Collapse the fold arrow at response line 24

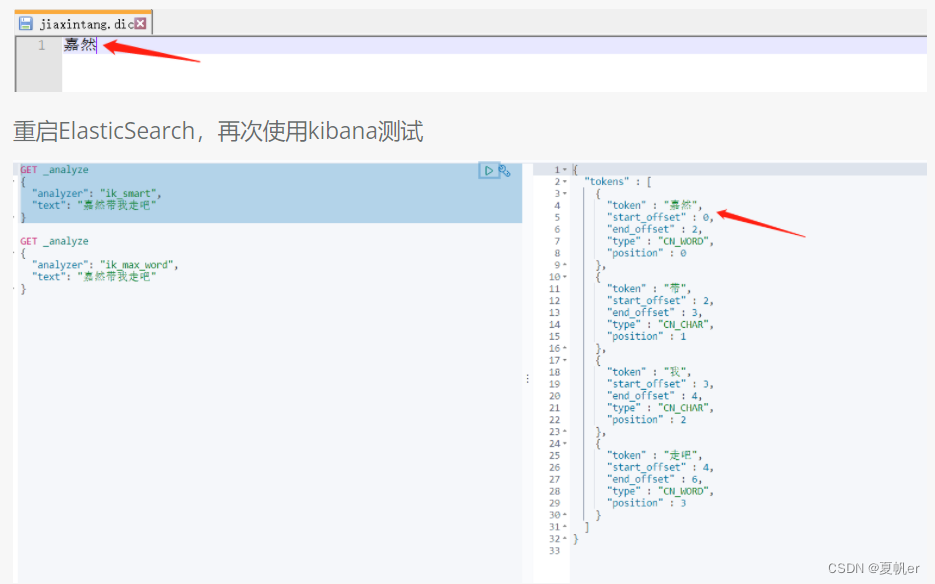tap(565, 443)
